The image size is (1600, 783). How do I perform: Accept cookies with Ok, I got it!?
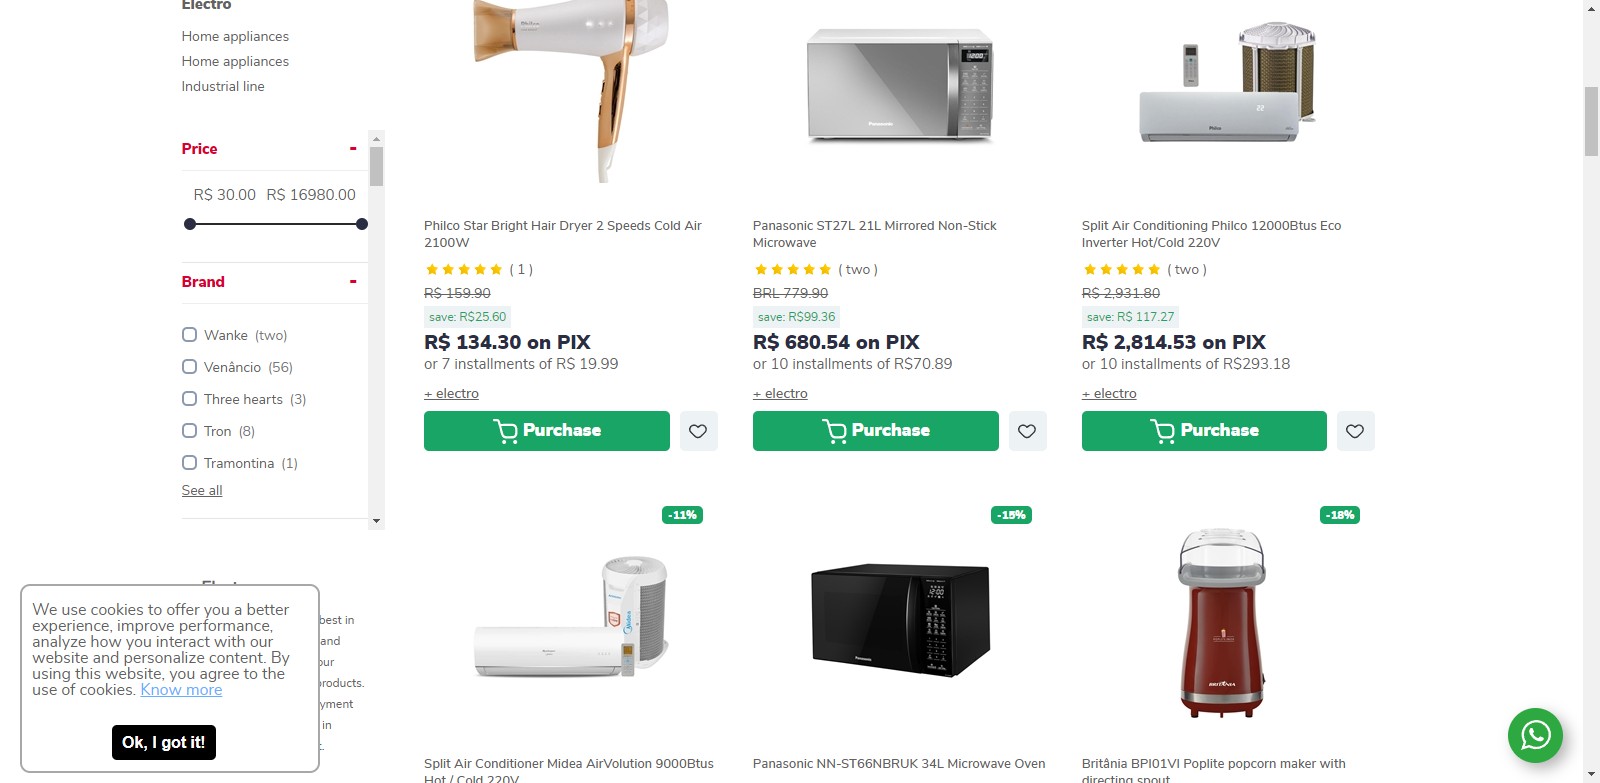[163, 742]
